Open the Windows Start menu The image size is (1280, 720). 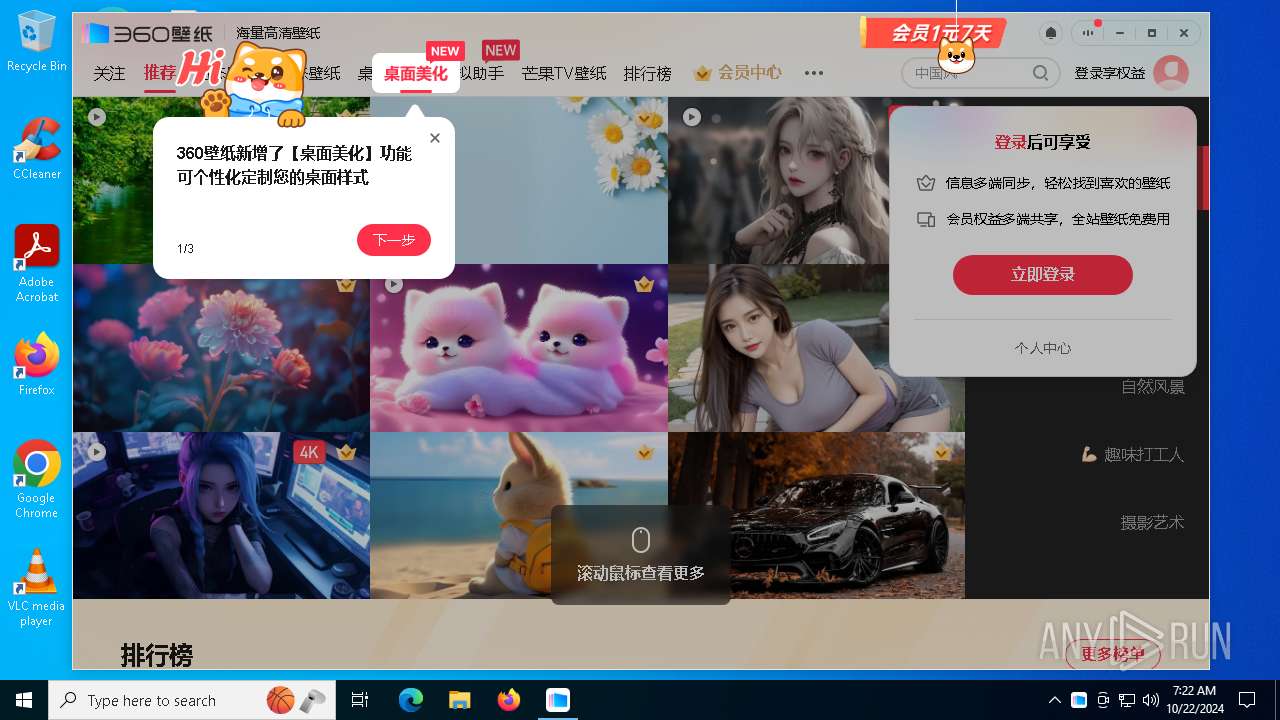(24, 700)
